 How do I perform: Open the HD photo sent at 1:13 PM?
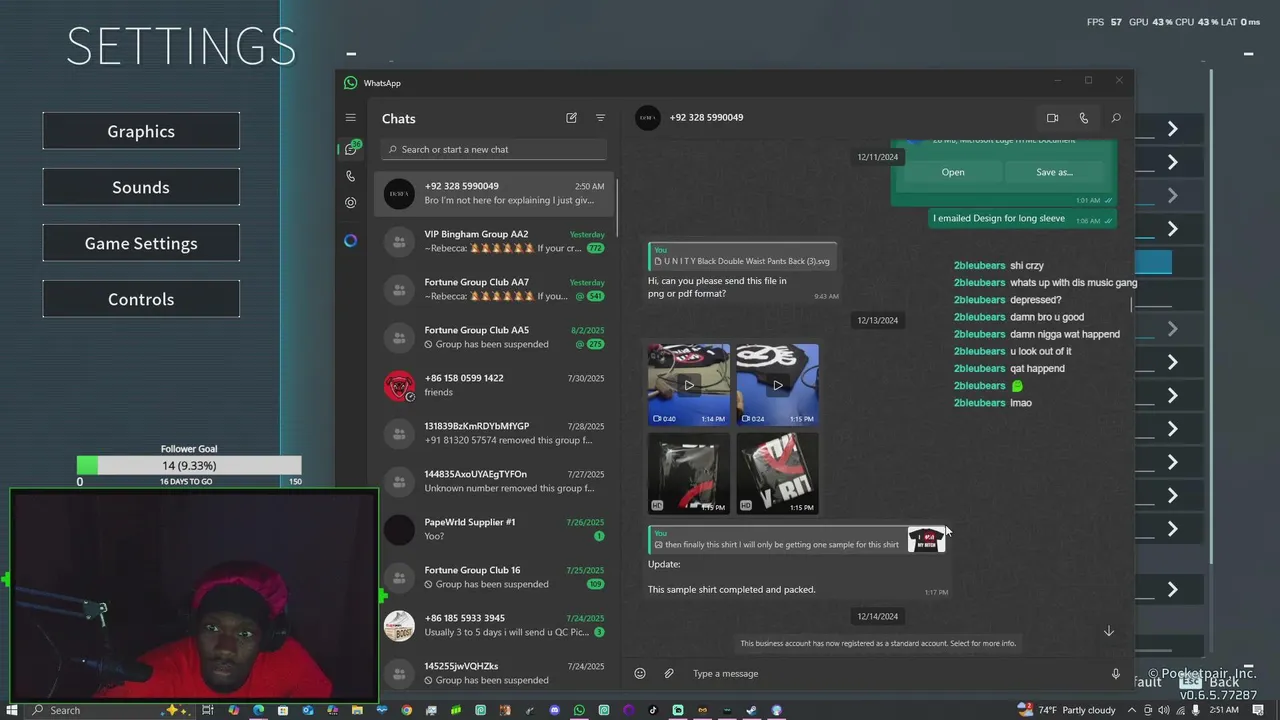coord(689,473)
